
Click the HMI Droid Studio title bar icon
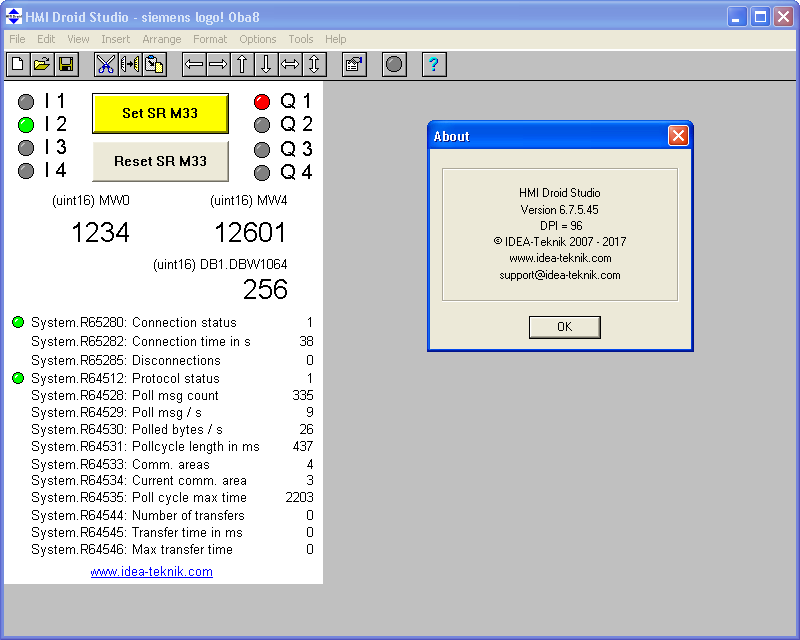tap(13, 17)
